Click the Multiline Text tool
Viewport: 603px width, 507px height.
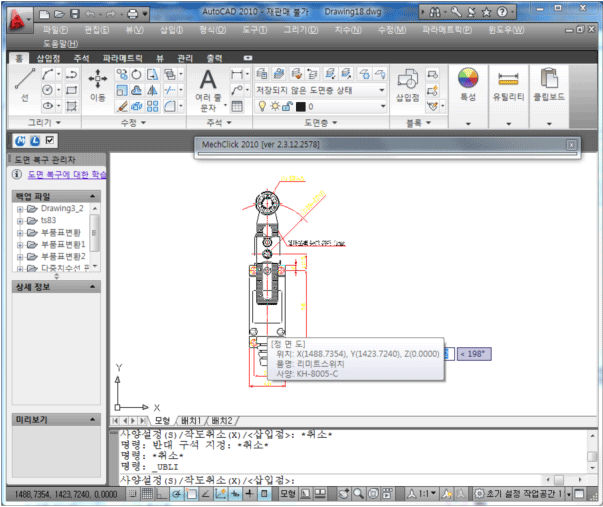coord(208,88)
